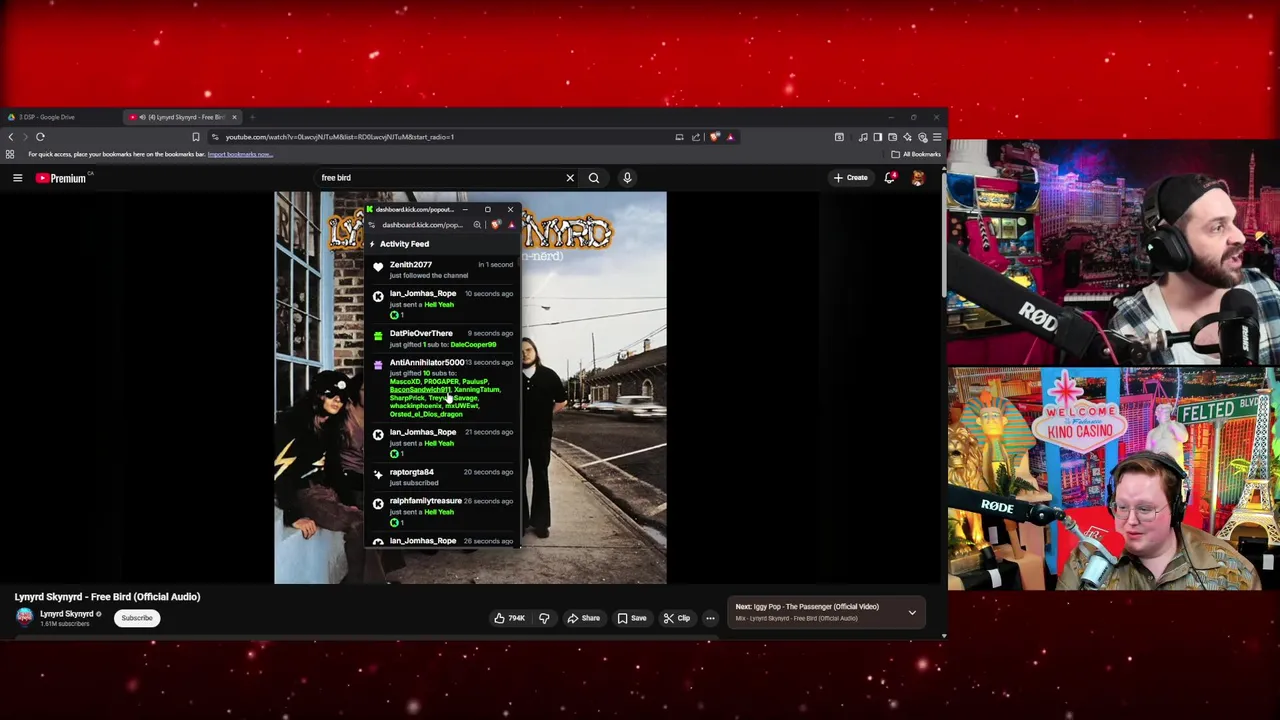Click Import bookmarks now link
The image size is (1280, 720).
(240, 154)
